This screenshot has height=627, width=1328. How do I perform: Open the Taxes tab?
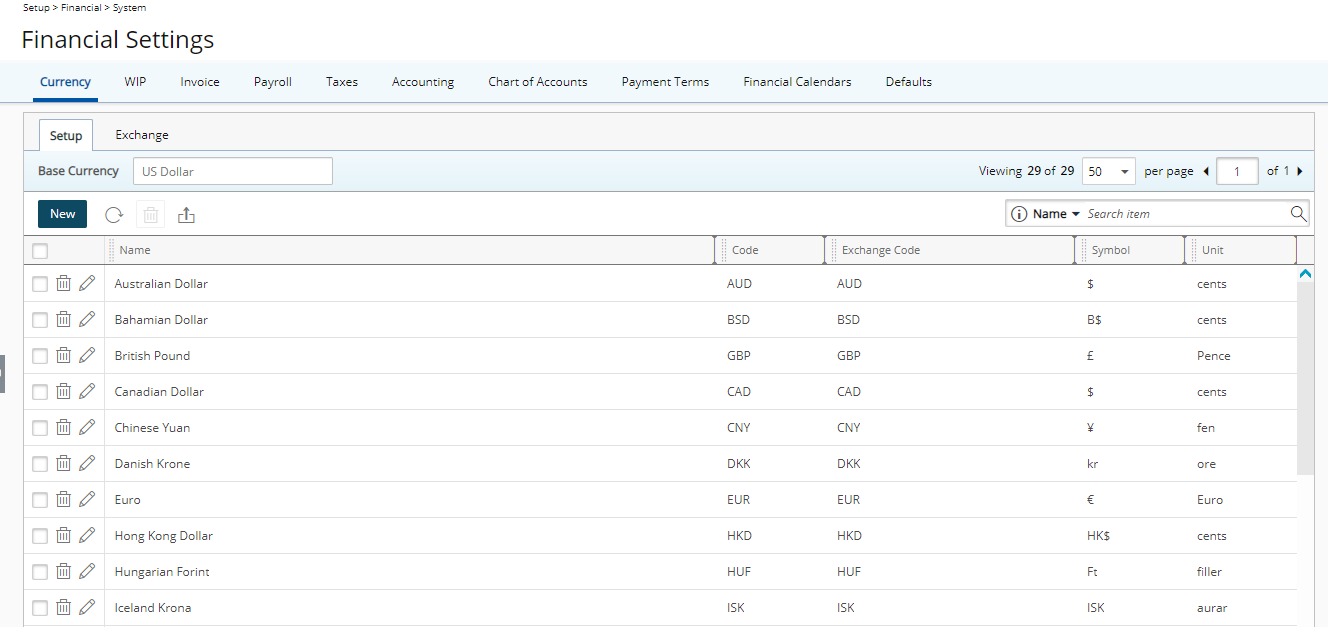pos(342,82)
